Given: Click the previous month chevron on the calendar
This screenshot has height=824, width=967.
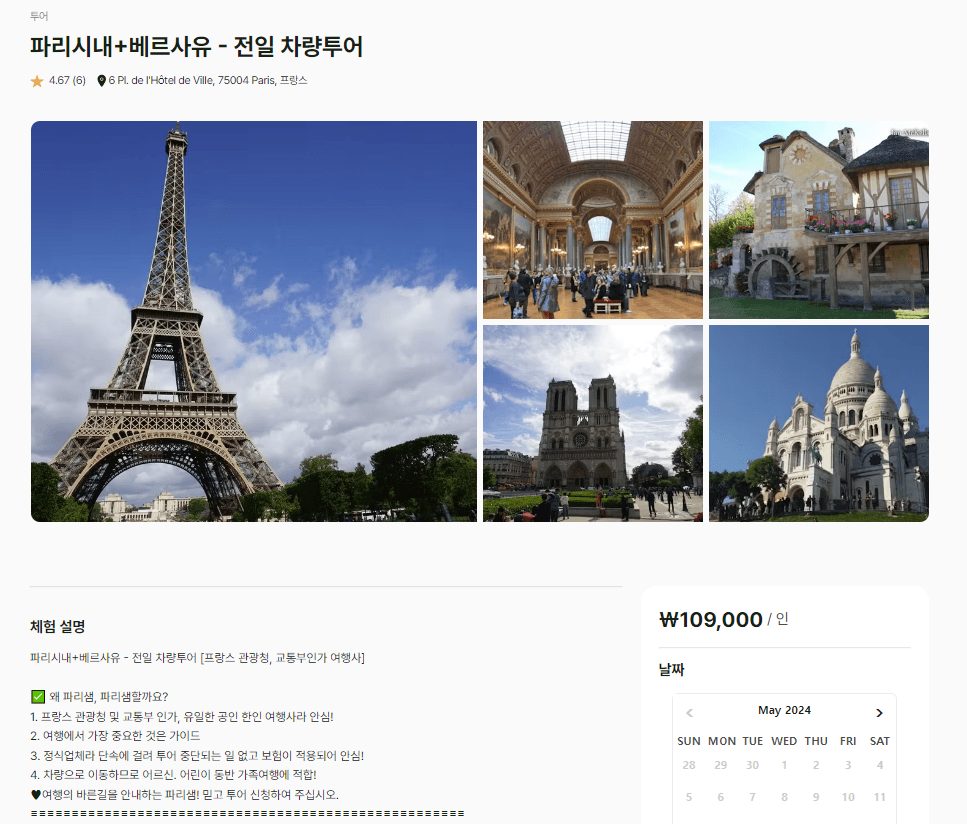Looking at the screenshot, I should (x=689, y=712).
